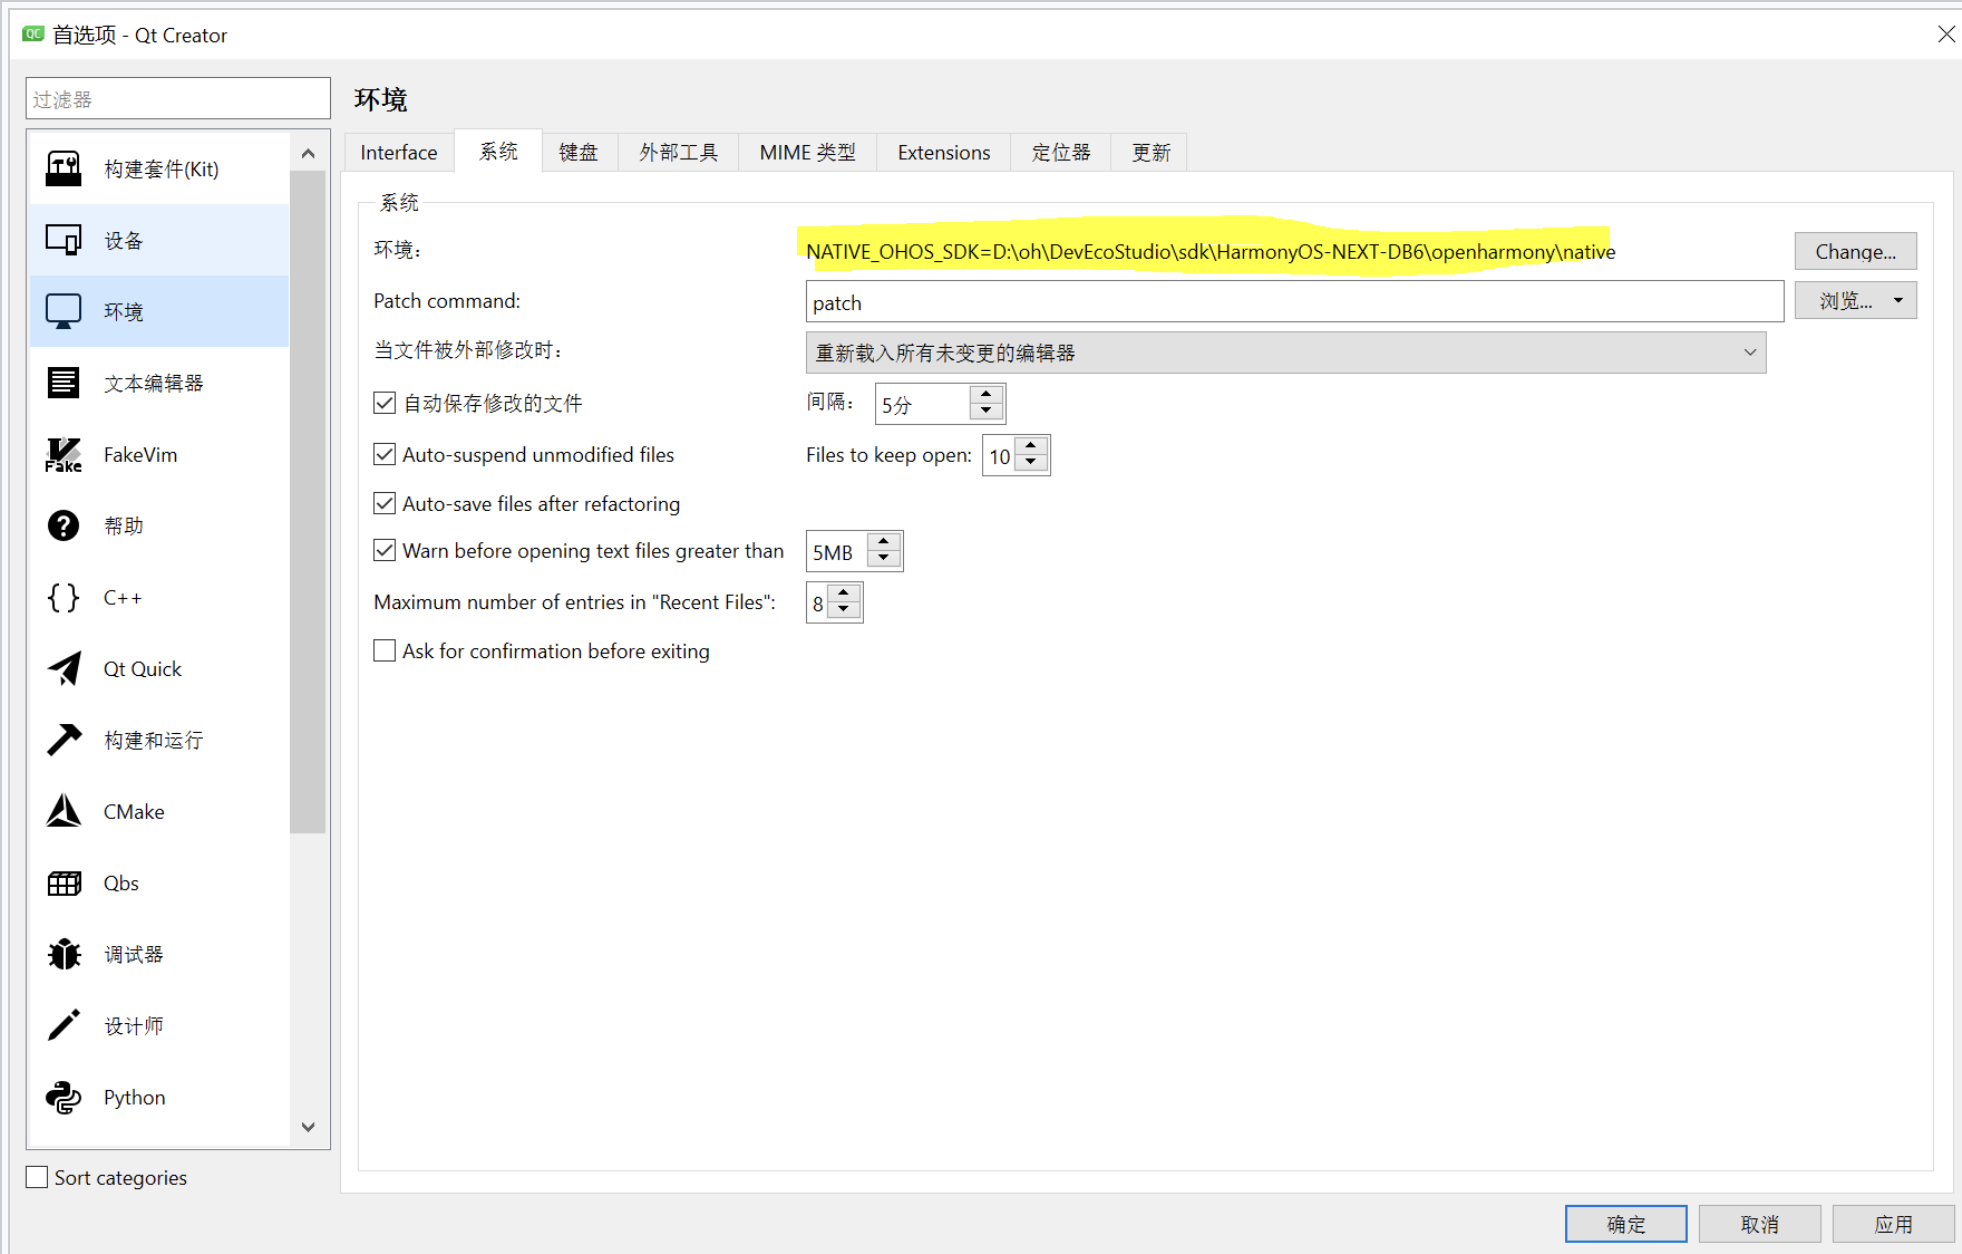Open the Qbs category icon
This screenshot has width=1962, height=1254.
click(x=64, y=883)
